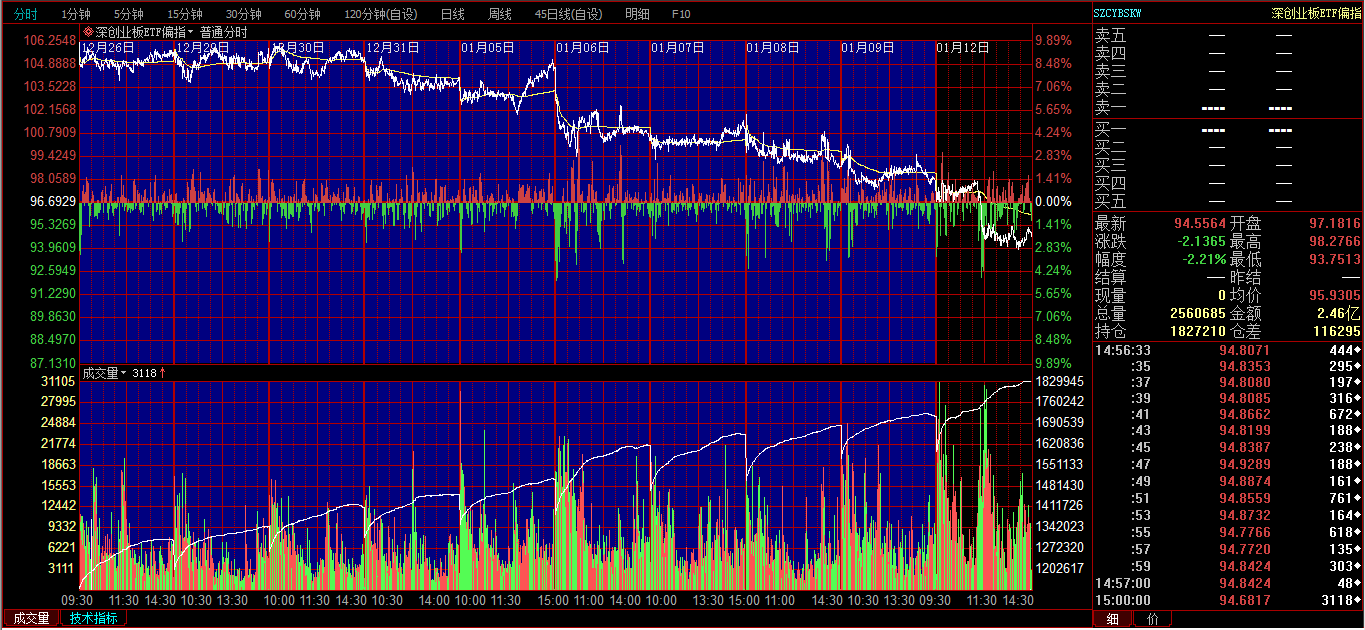This screenshot has width=1365, height=630.
Task: Expand the 成交量 indicator dropdown
Action: (x=123, y=373)
